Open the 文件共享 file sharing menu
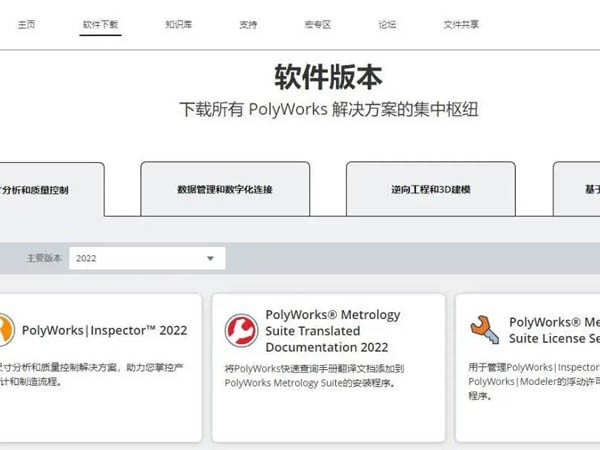This screenshot has width=600, height=450. pos(461,24)
